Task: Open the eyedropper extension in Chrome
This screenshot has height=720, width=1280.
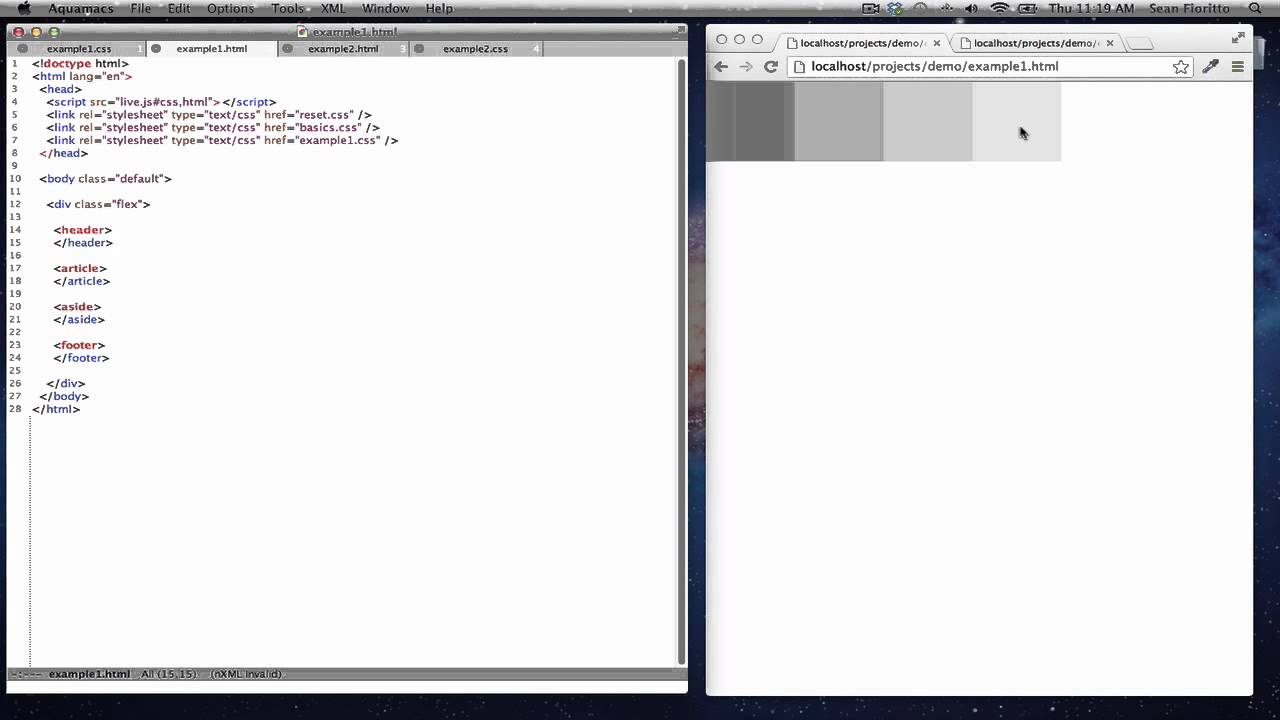Action: click(1211, 67)
